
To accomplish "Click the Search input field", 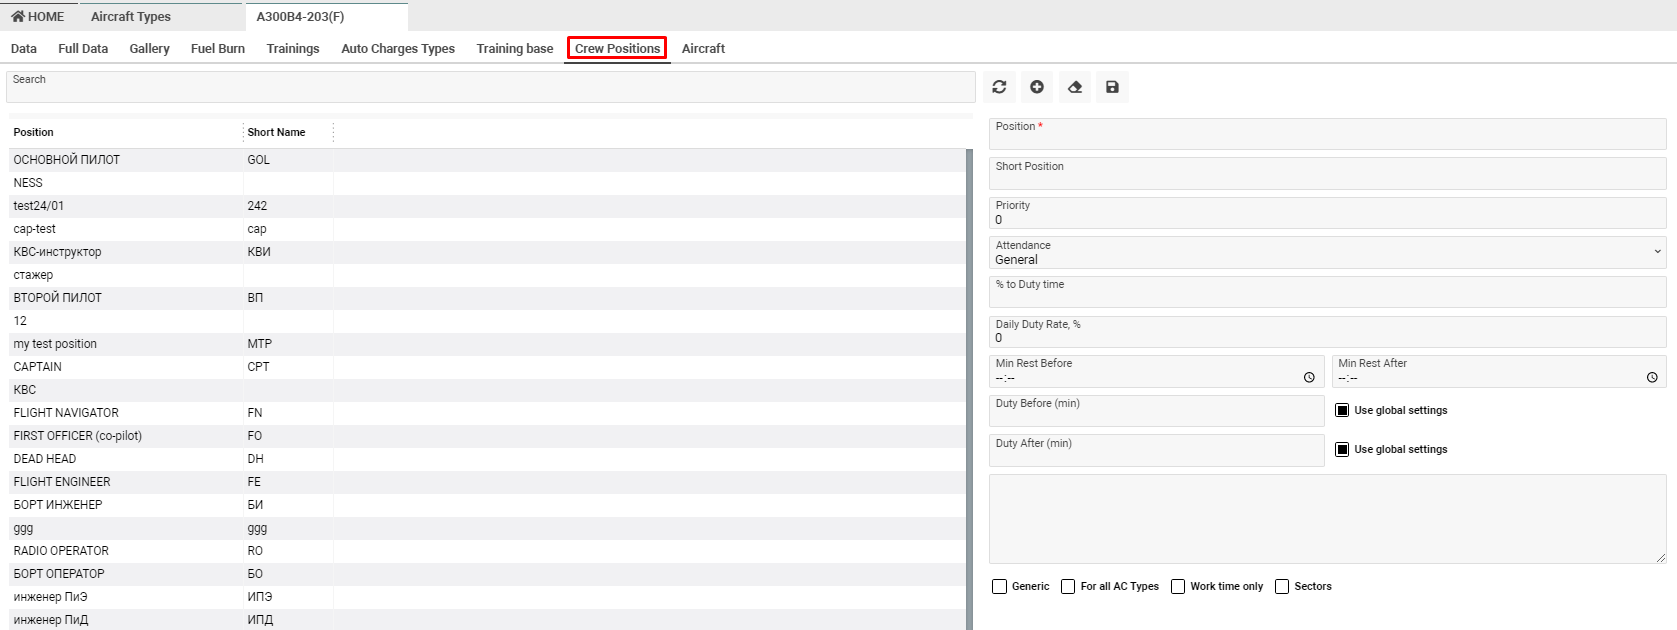I will tap(490, 88).
